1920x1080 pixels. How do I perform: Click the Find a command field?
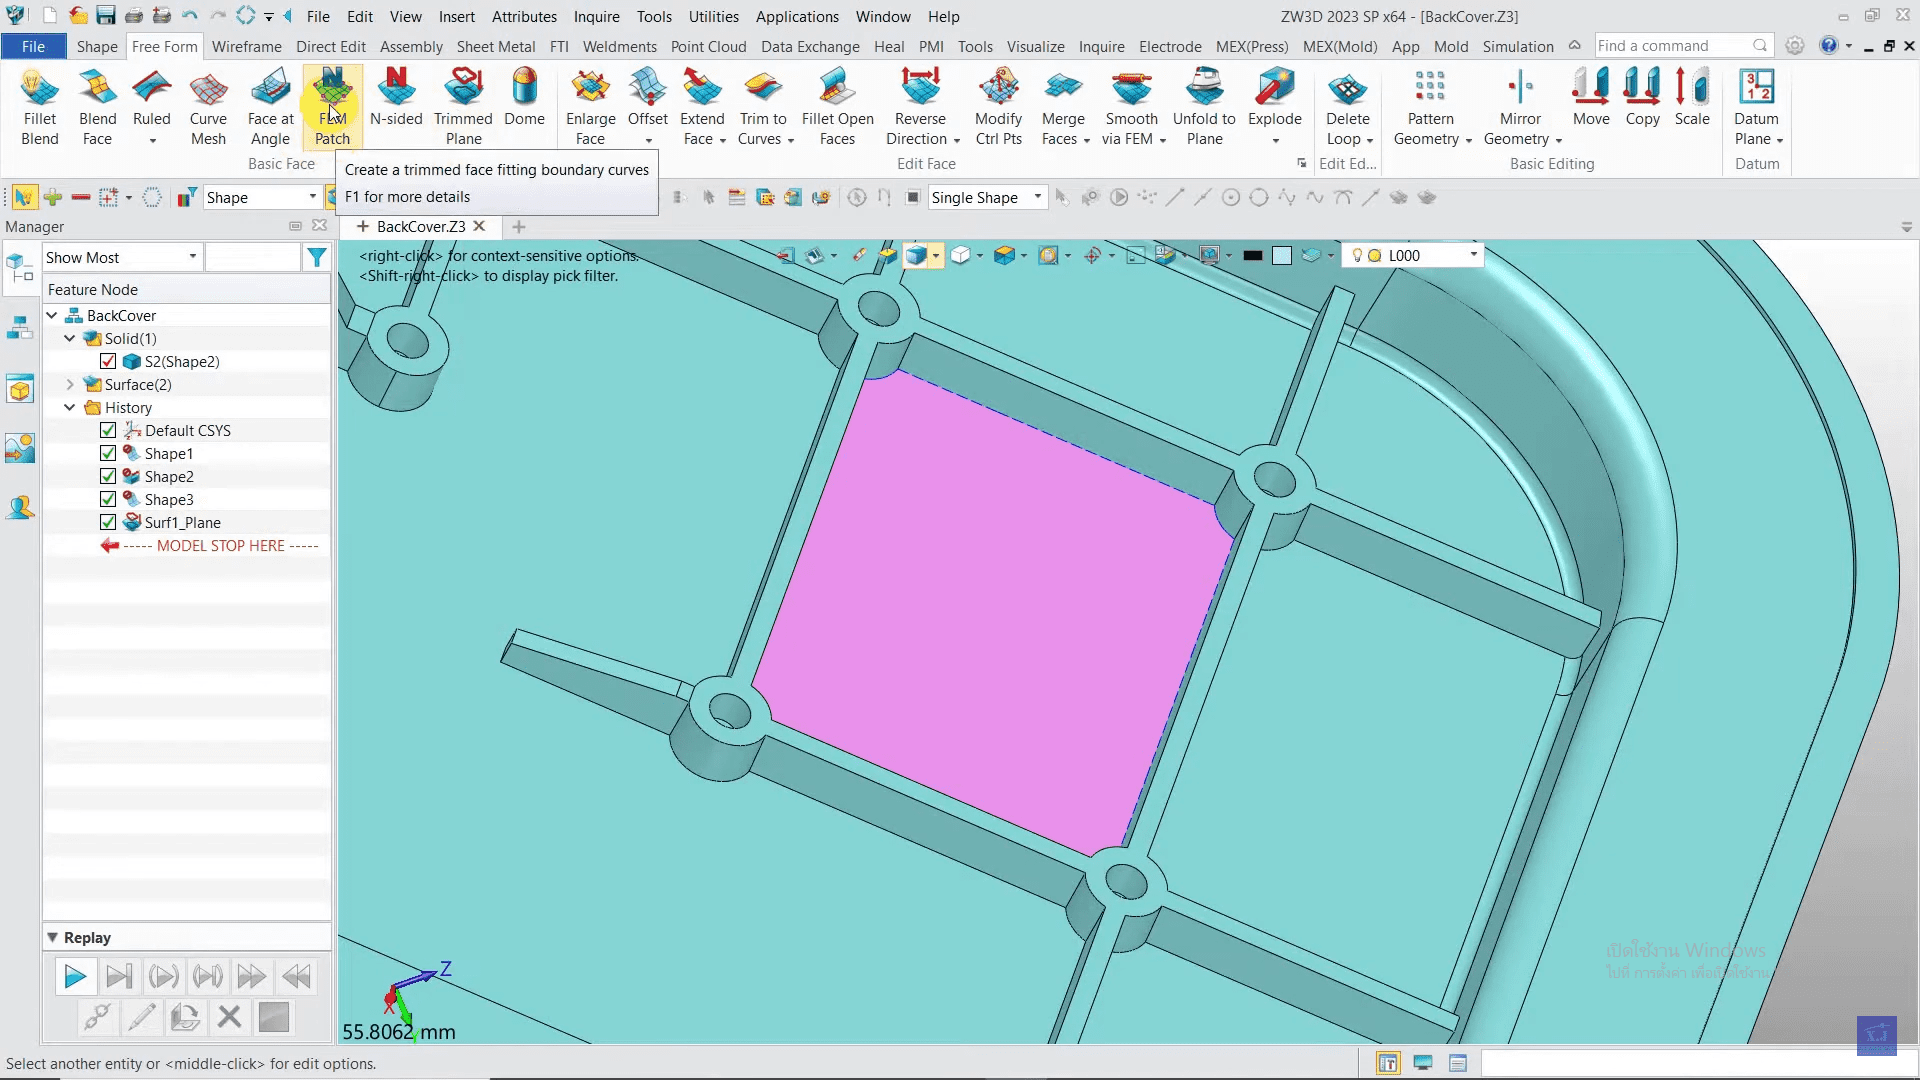[1672, 46]
